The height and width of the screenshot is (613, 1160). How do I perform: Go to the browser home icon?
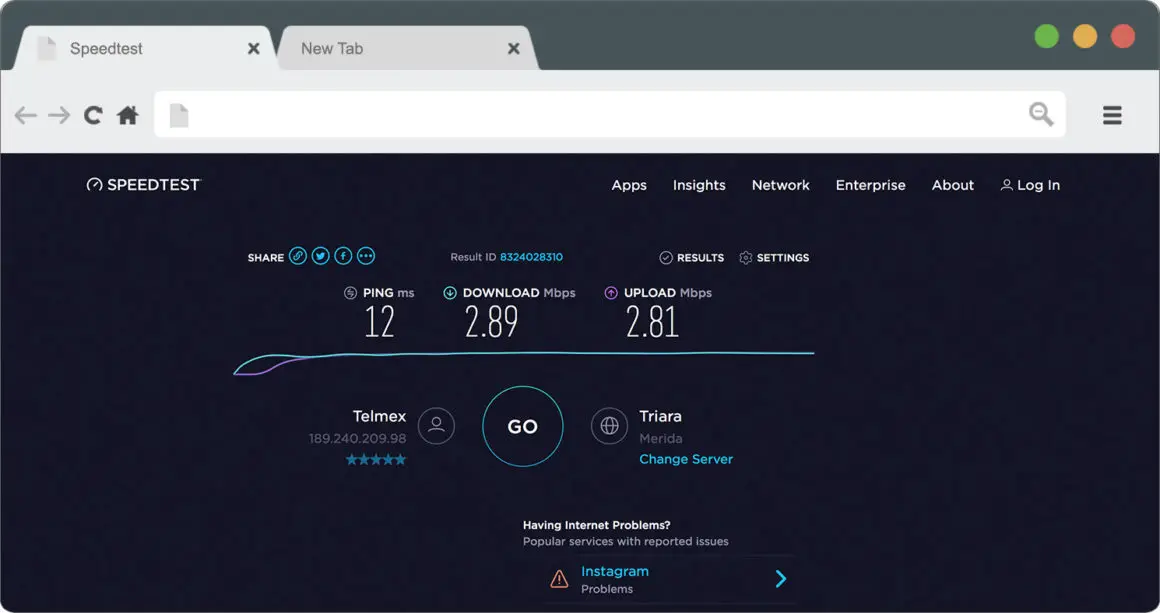click(128, 115)
